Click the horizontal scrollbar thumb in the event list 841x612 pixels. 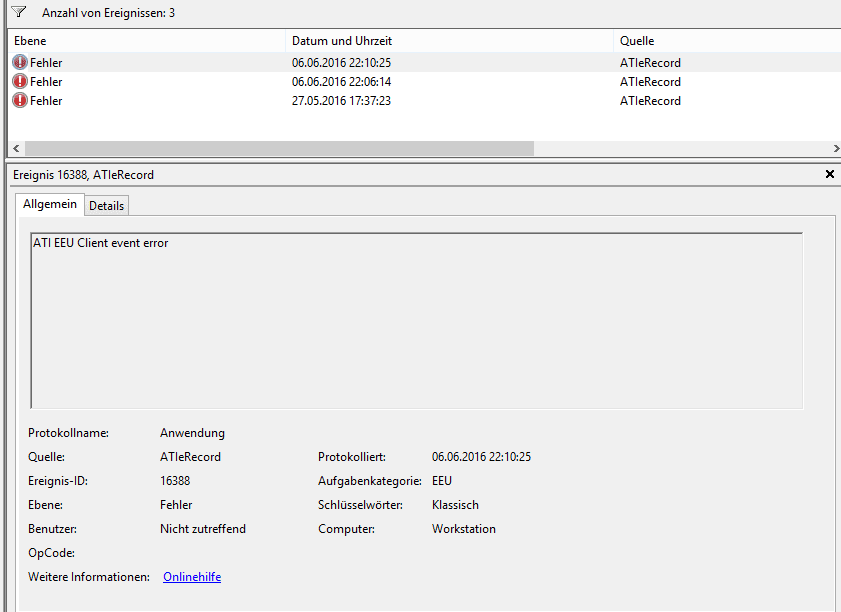coord(280,148)
